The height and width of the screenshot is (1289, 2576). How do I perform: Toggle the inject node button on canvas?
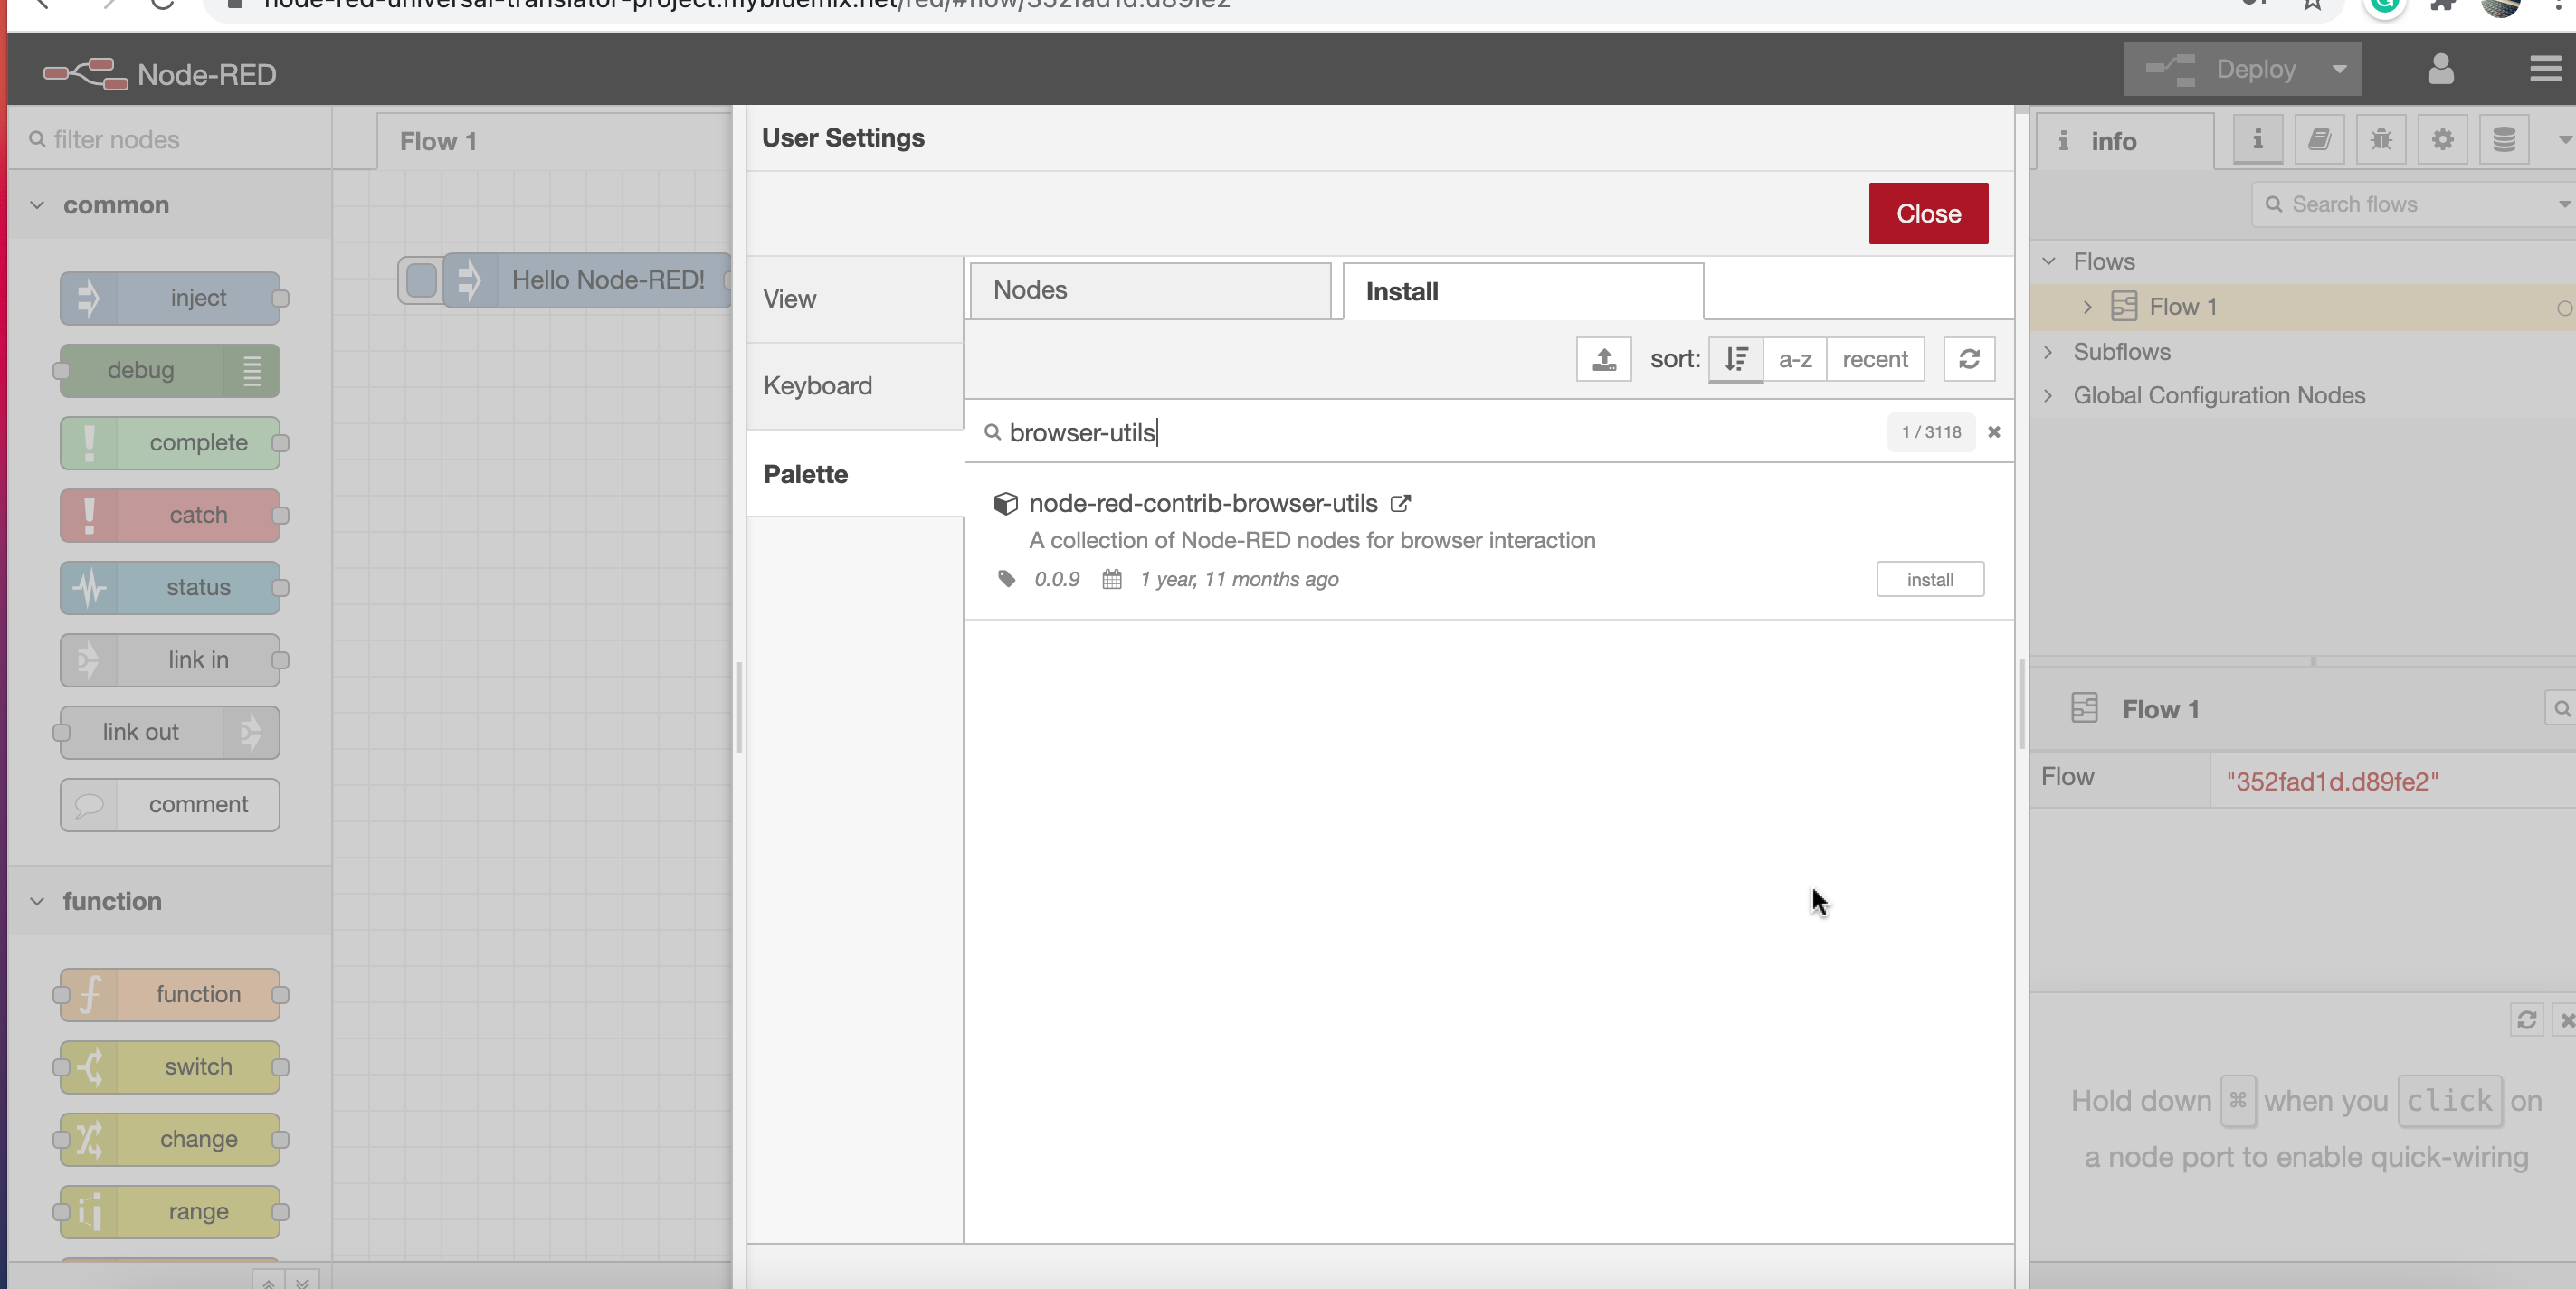click(421, 280)
